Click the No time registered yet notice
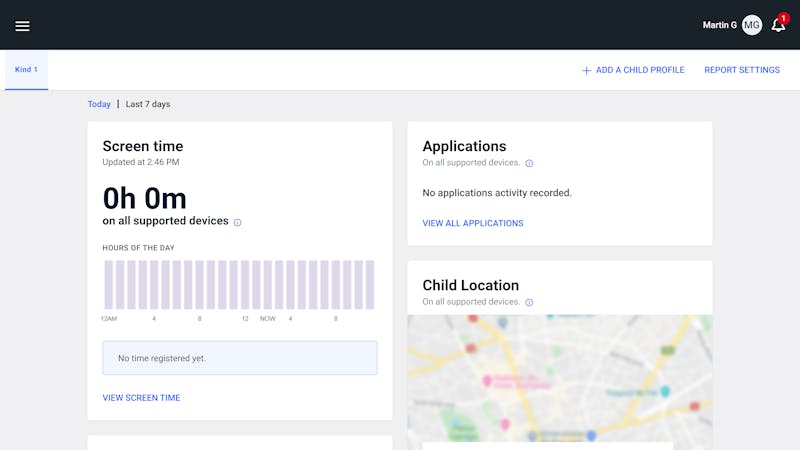 pyautogui.click(x=240, y=358)
